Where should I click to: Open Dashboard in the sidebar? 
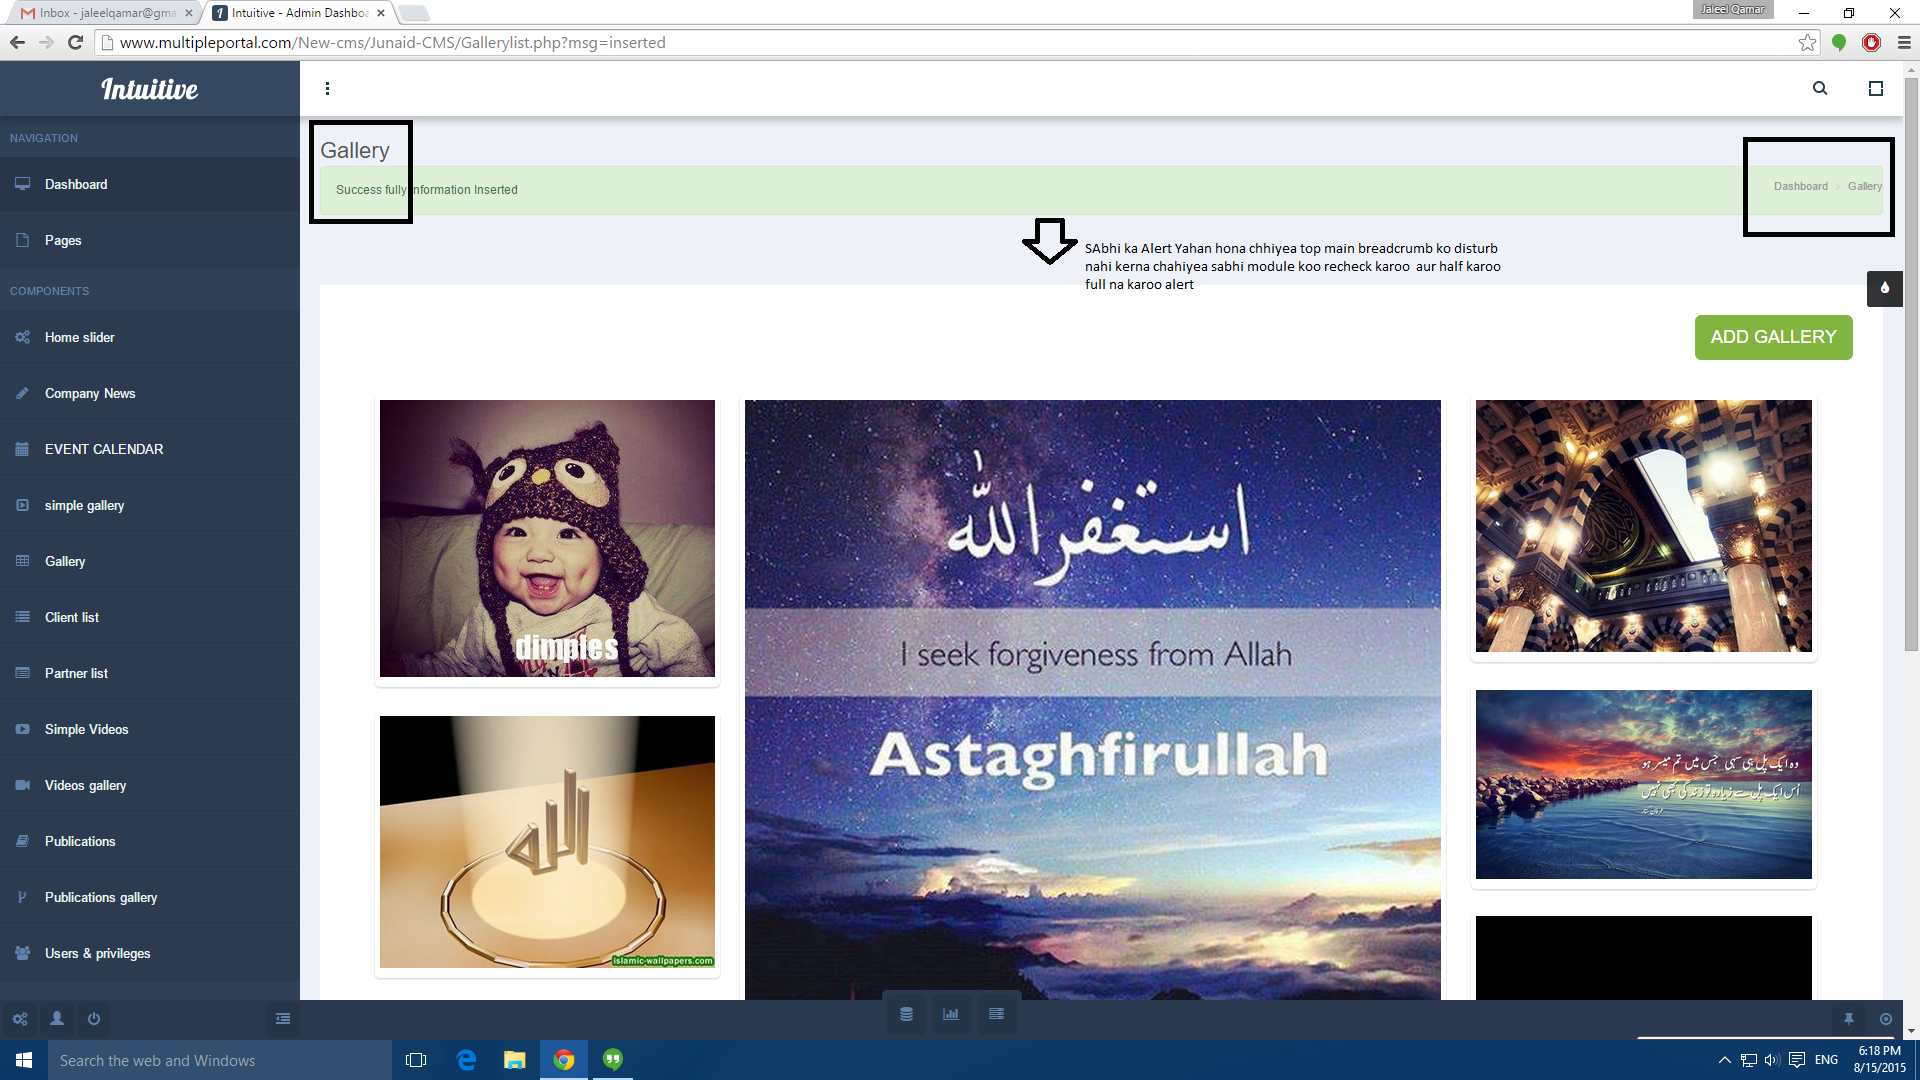[76, 184]
